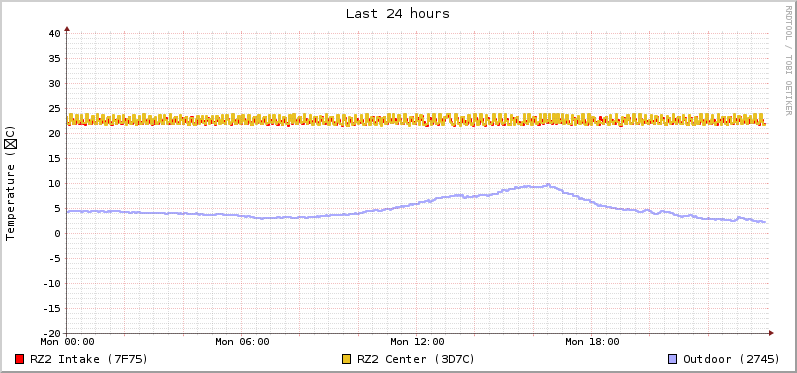Click the Temperature axis title
Image resolution: width=797 pixels, height=373 pixels.
(11, 183)
